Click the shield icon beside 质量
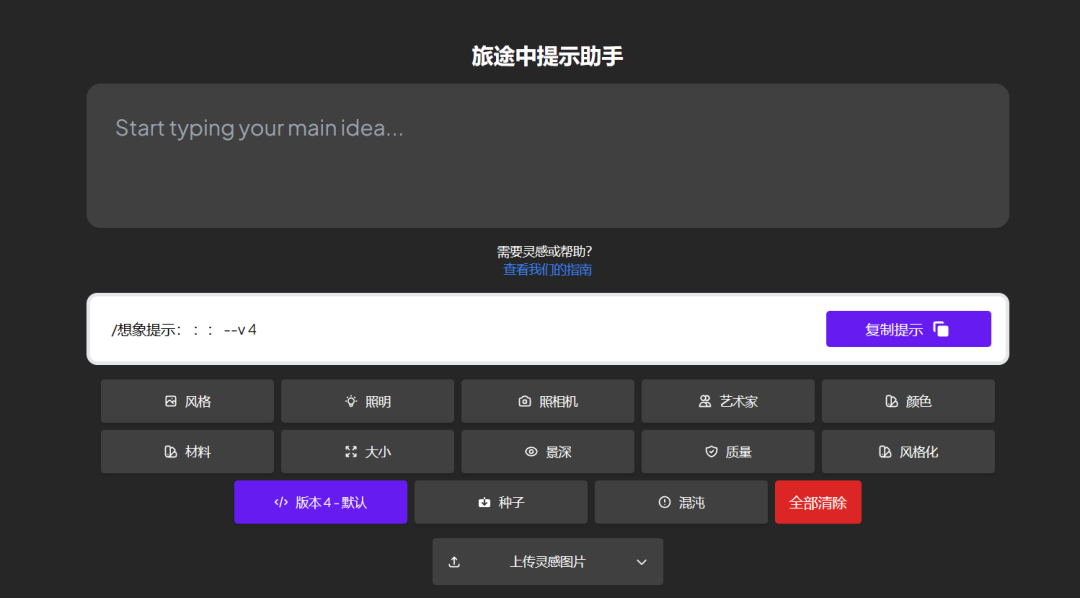Viewport: 1080px width, 598px height. point(712,451)
